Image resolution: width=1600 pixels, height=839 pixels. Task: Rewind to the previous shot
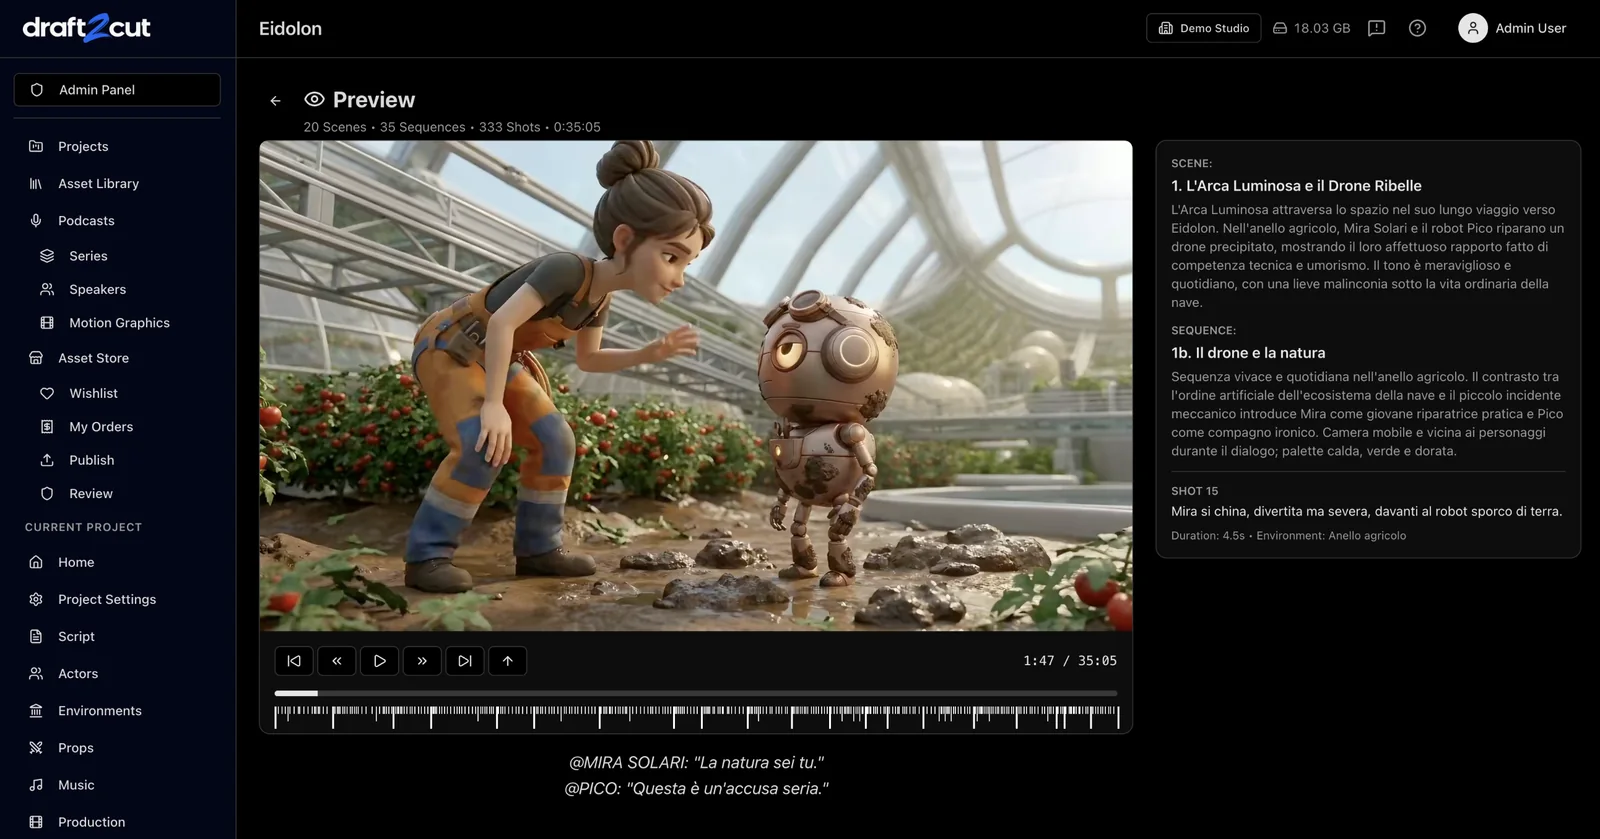337,661
